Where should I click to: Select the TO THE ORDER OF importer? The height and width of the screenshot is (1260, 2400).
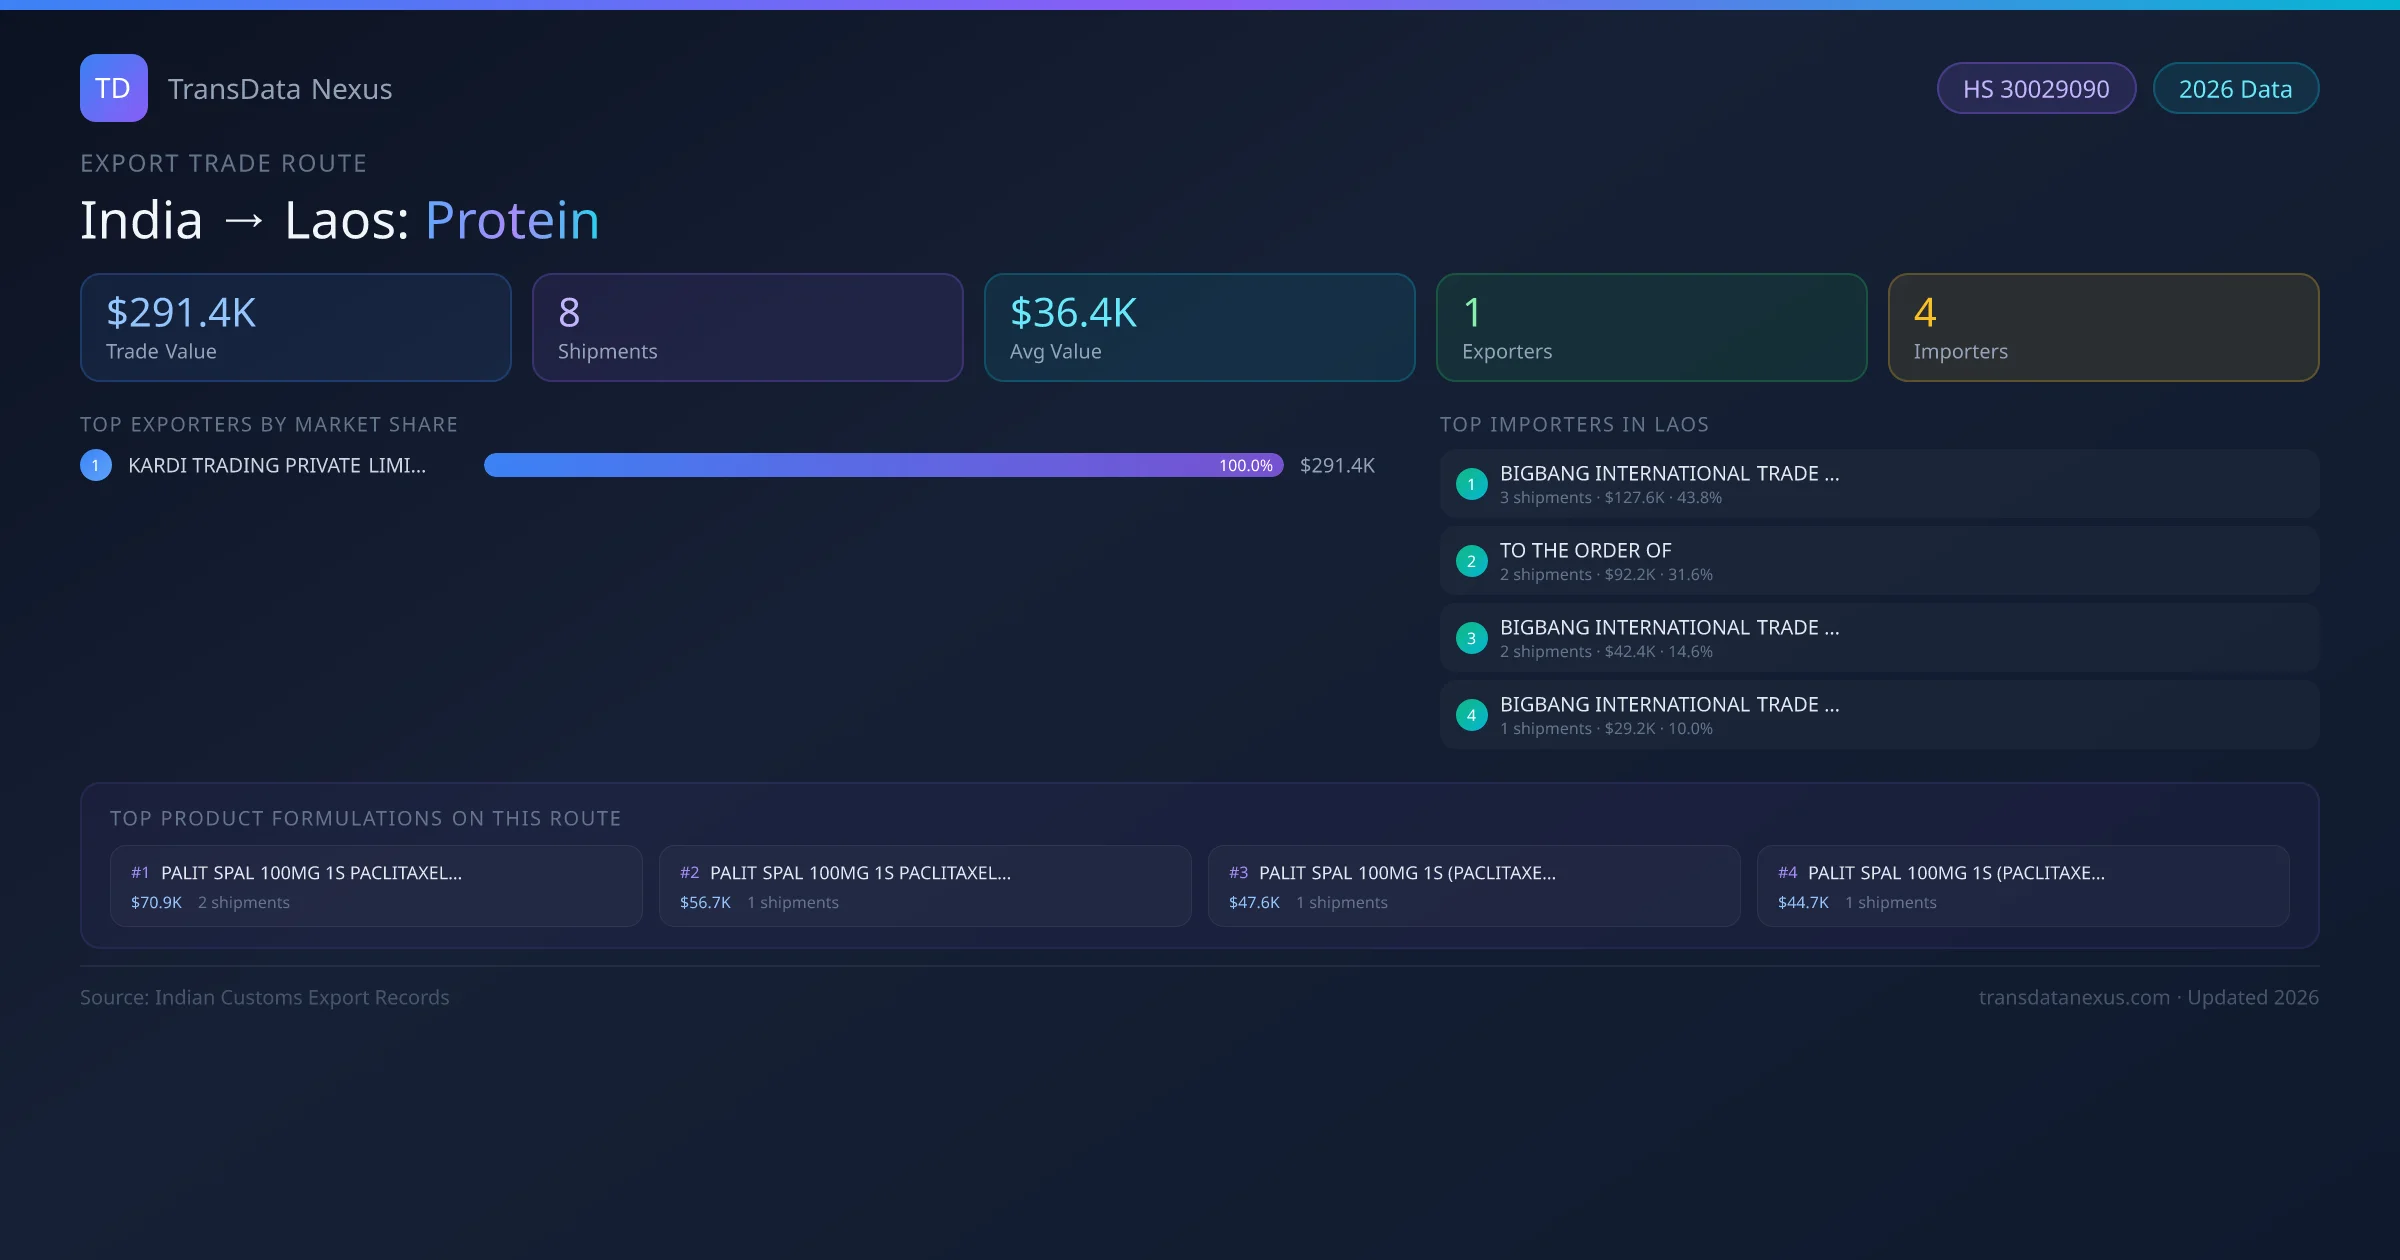click(1585, 551)
